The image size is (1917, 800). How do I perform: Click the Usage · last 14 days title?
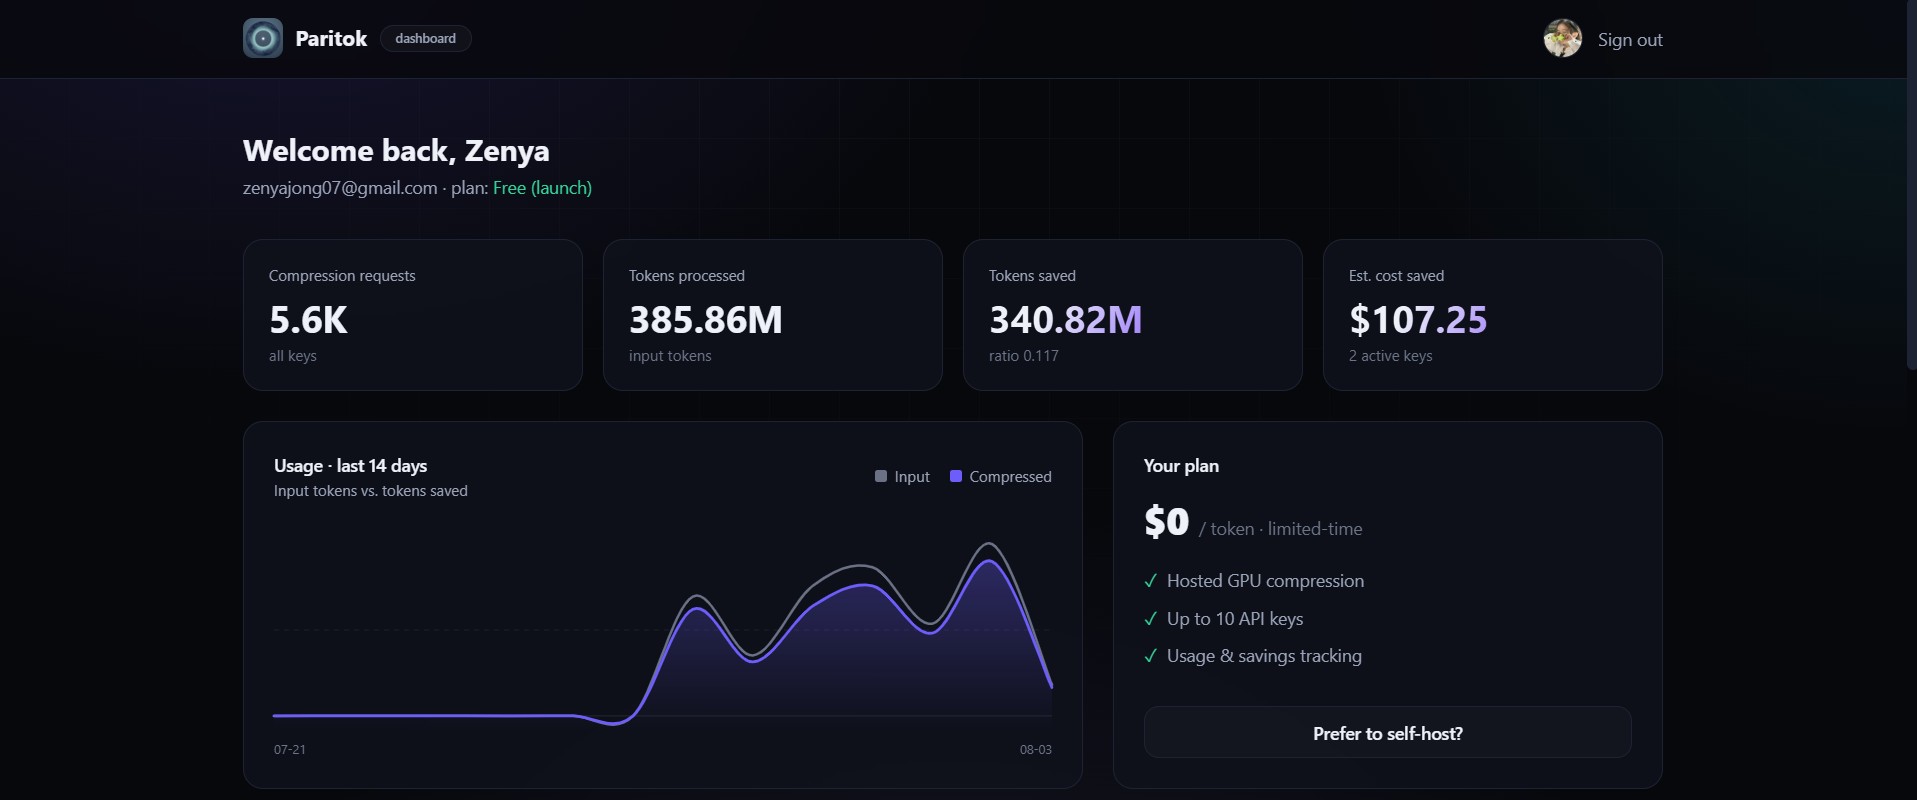[x=350, y=466]
